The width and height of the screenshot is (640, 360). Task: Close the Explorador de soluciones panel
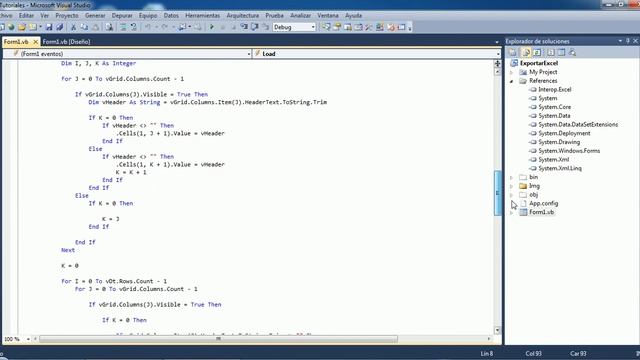click(x=636, y=41)
